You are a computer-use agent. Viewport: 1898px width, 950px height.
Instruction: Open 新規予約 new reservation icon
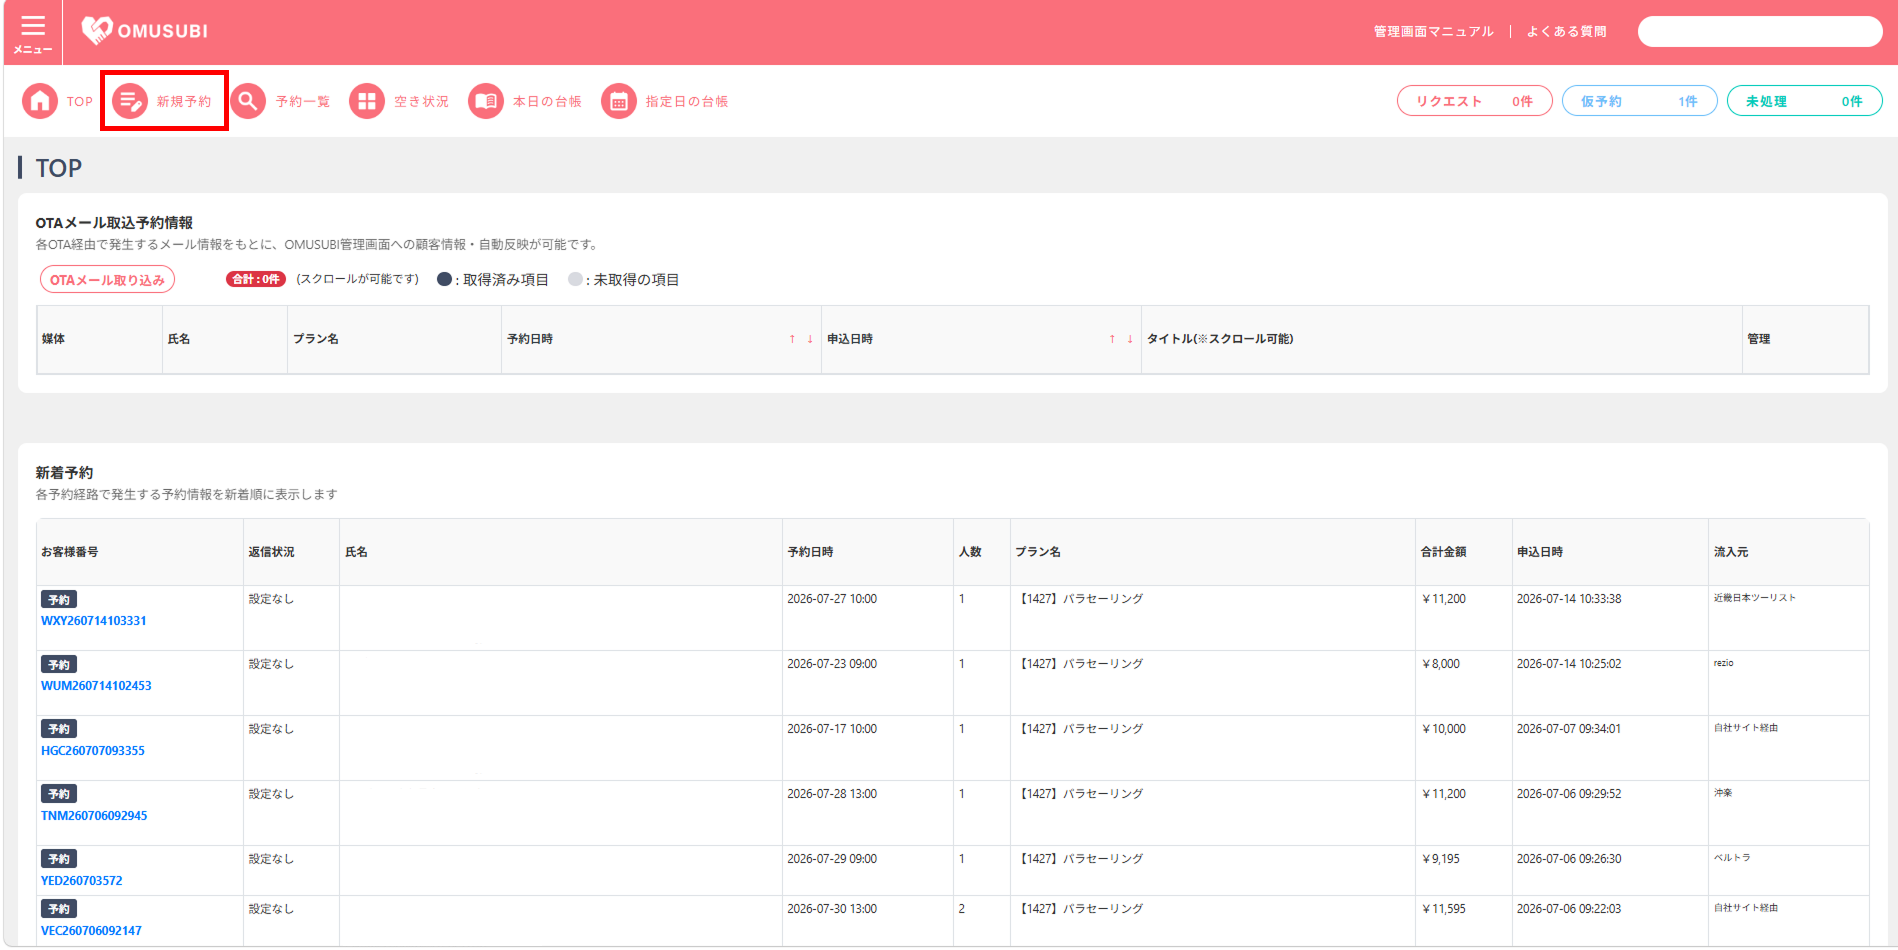pyautogui.click(x=130, y=101)
